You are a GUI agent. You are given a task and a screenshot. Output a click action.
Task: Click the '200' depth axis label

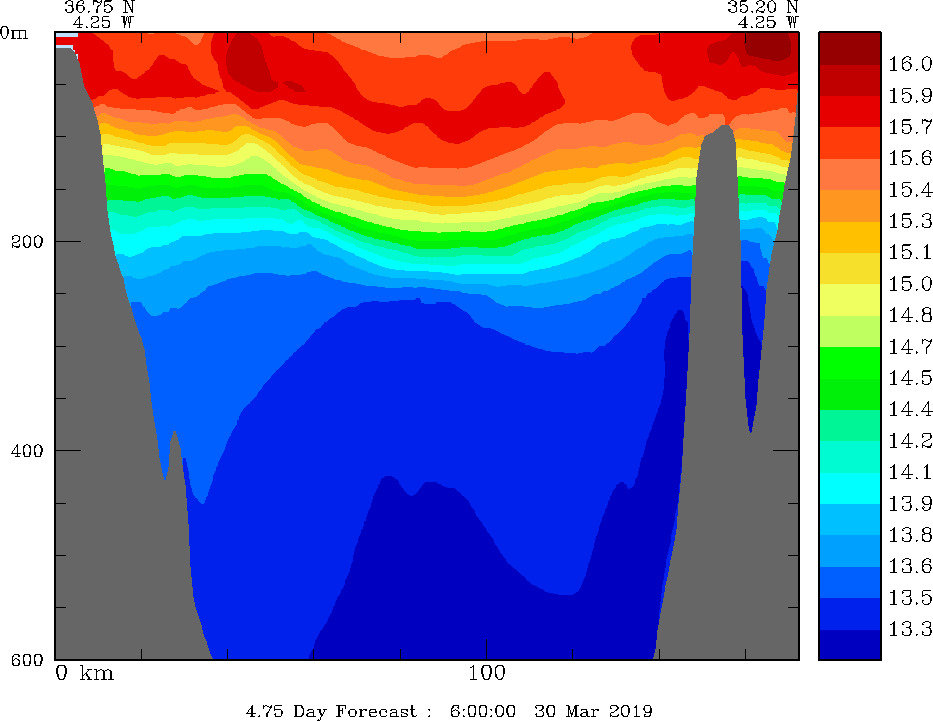[x=27, y=242]
